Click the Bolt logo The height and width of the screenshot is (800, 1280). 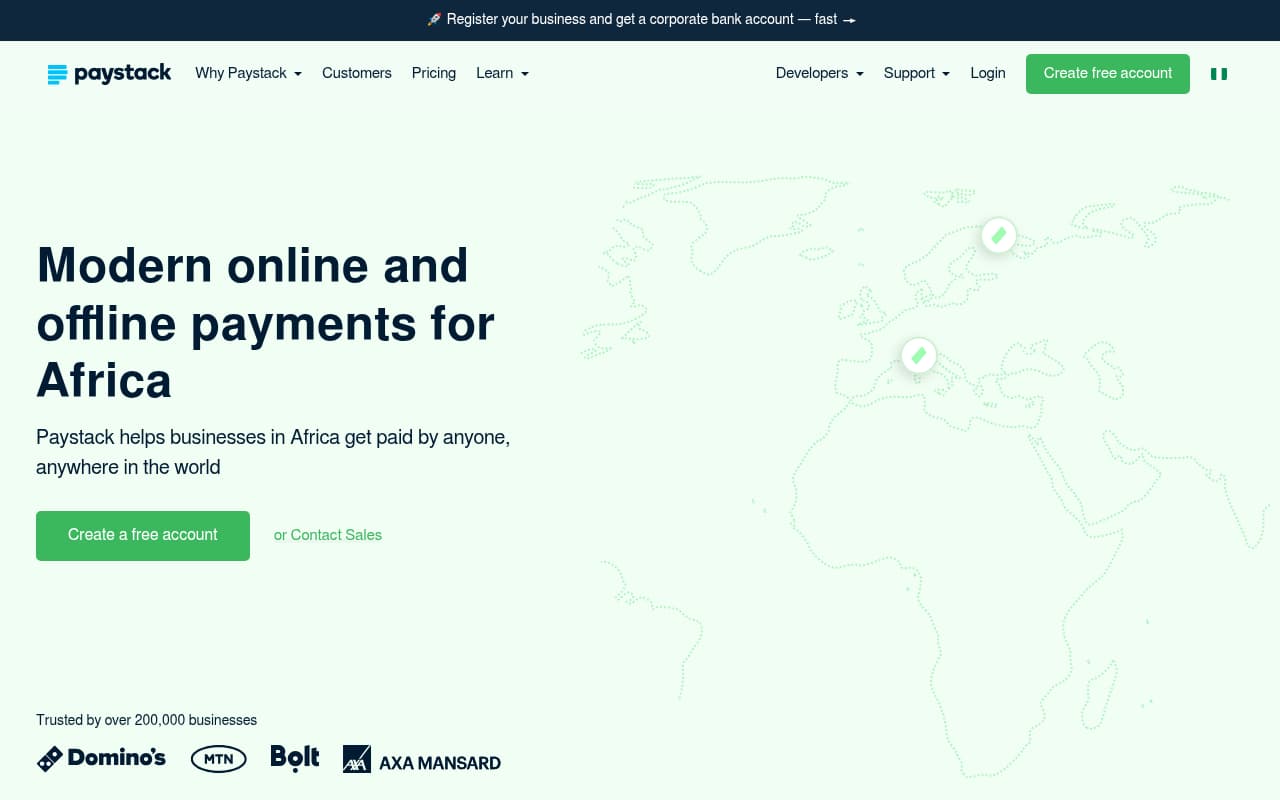(295, 758)
